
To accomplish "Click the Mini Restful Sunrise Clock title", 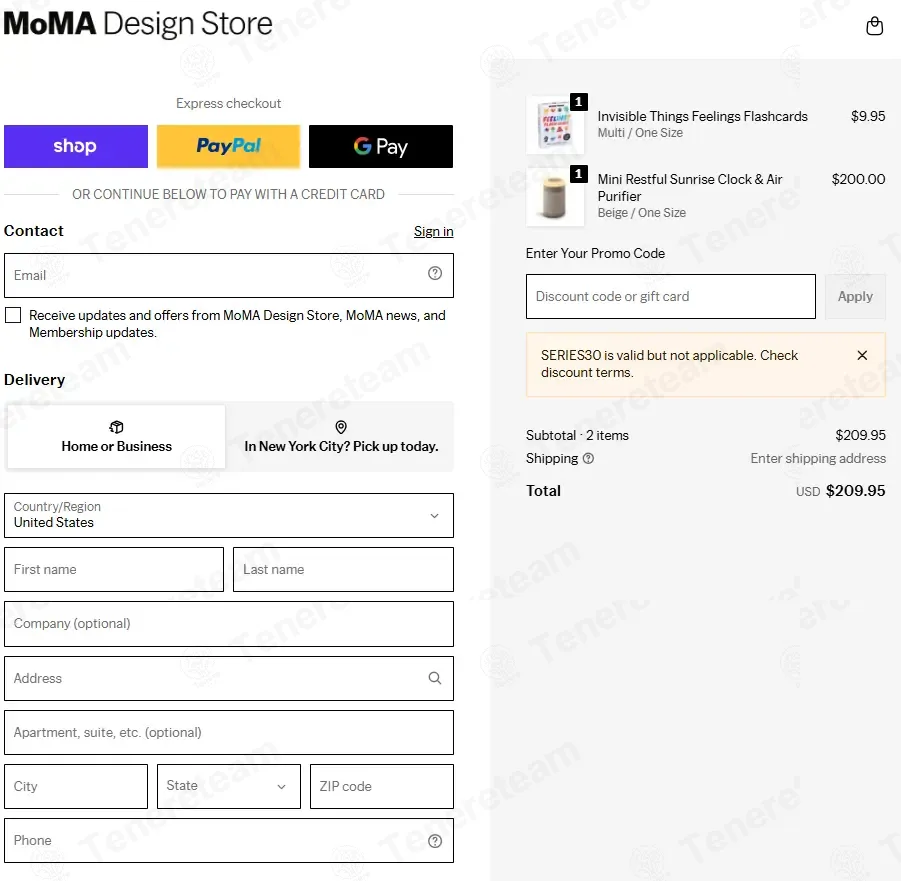I will pyautogui.click(x=690, y=188).
